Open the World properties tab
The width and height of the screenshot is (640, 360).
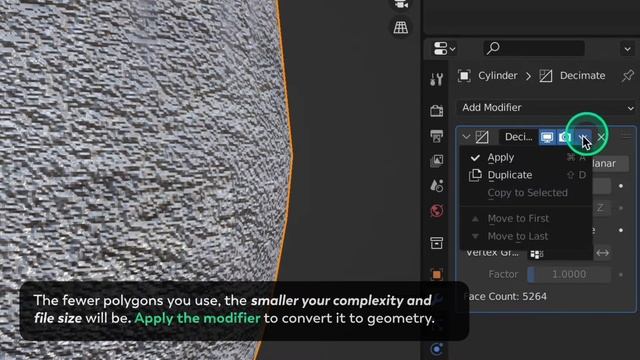[436, 211]
